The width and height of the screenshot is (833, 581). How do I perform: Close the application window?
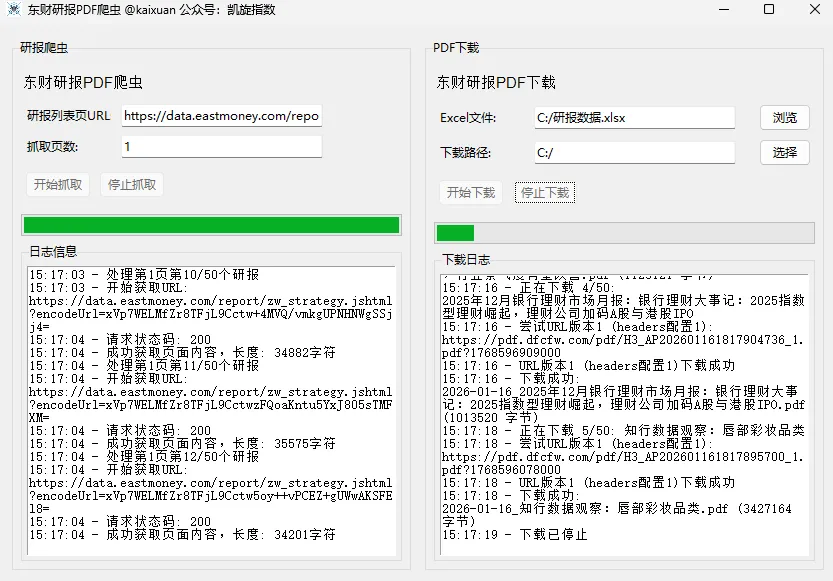(x=814, y=9)
